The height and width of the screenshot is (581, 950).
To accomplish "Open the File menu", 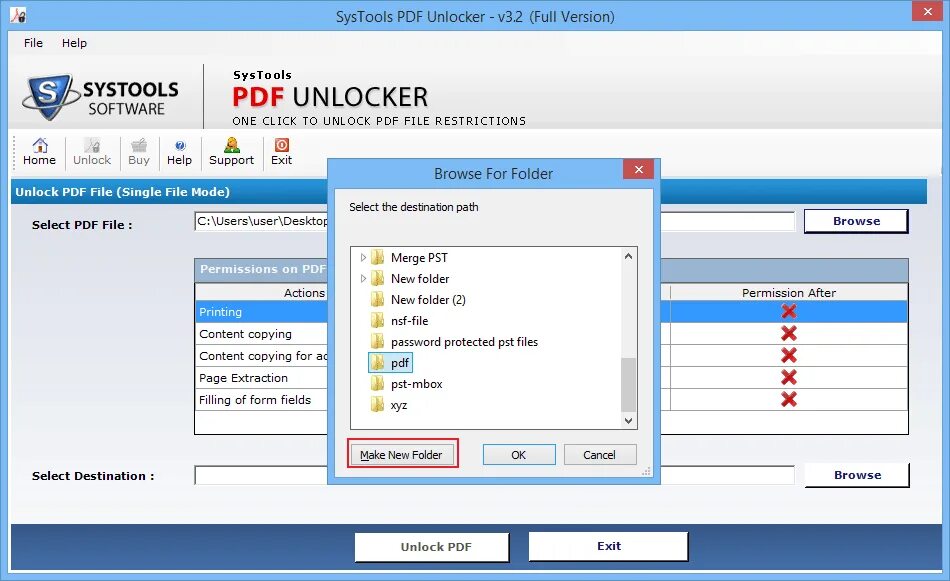I will pos(33,43).
